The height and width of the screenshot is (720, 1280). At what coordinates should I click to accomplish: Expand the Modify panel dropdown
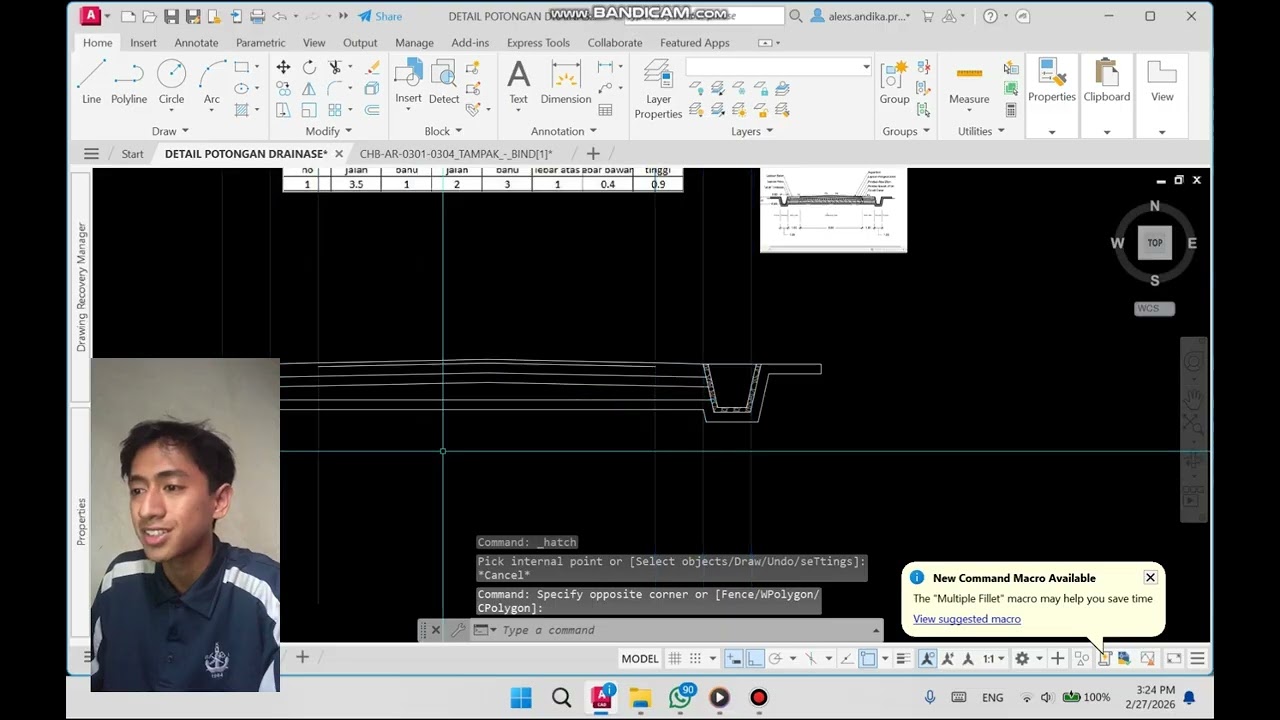[x=329, y=131]
